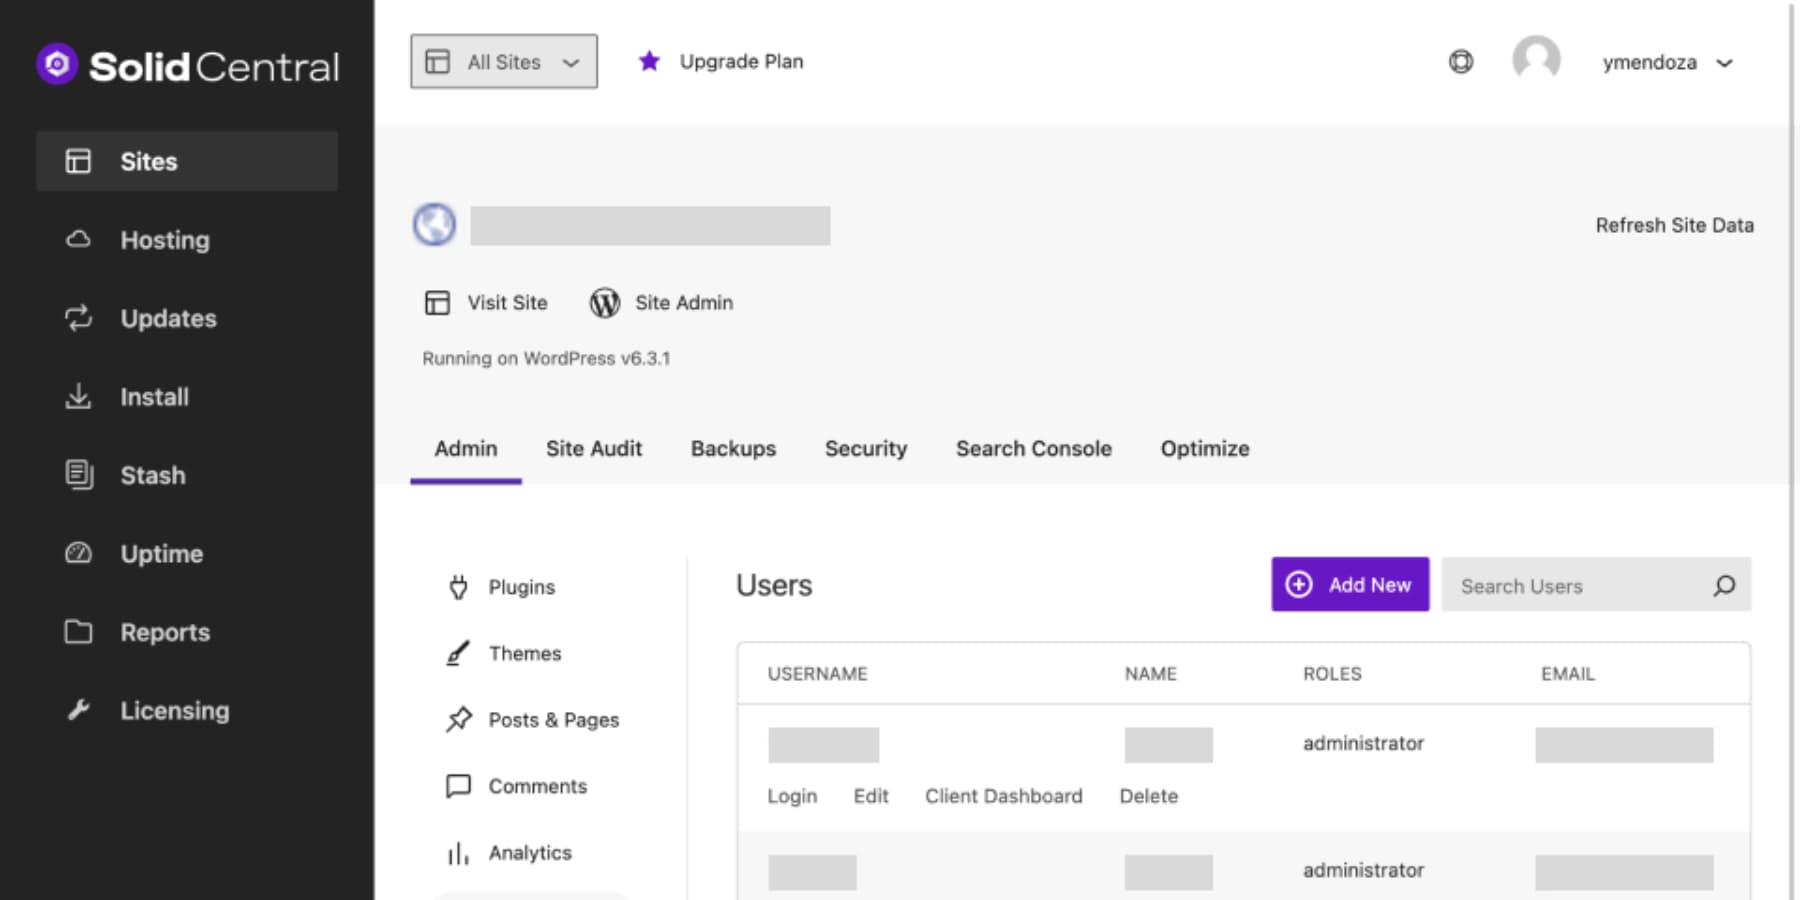Click the Updates sync icon
The width and height of the screenshot is (1800, 900).
point(79,318)
